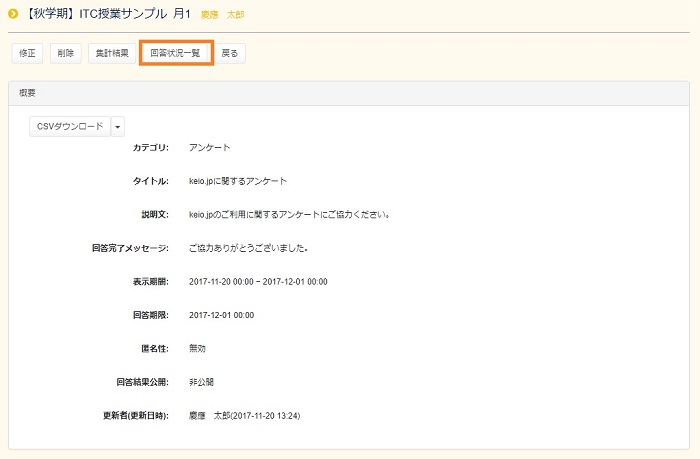Image resolution: width=700 pixels, height=459 pixels.
Task: Click the CSVダウンロード button
Action: click(69, 127)
